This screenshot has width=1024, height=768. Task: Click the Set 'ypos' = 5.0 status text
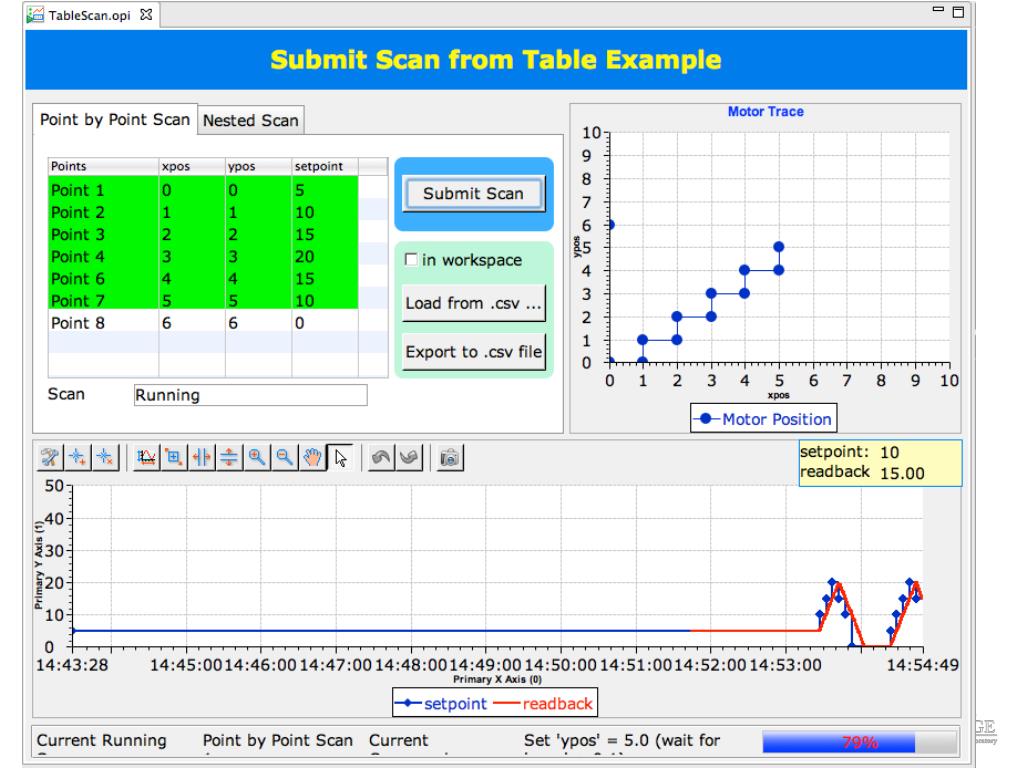click(622, 740)
